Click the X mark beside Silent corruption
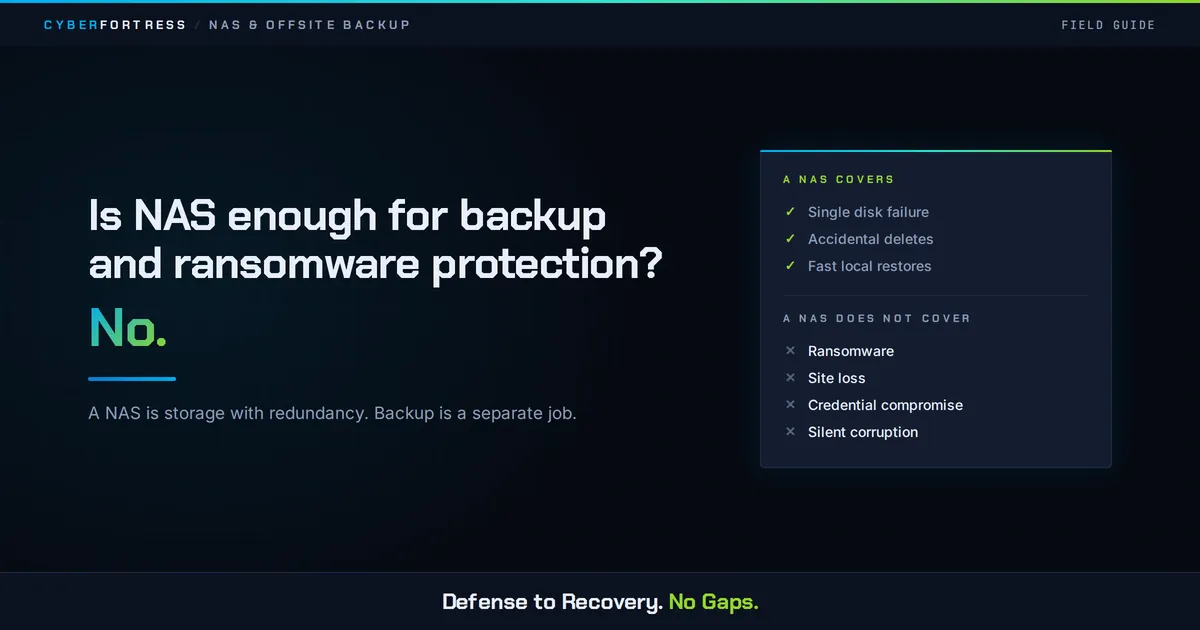 tap(790, 432)
